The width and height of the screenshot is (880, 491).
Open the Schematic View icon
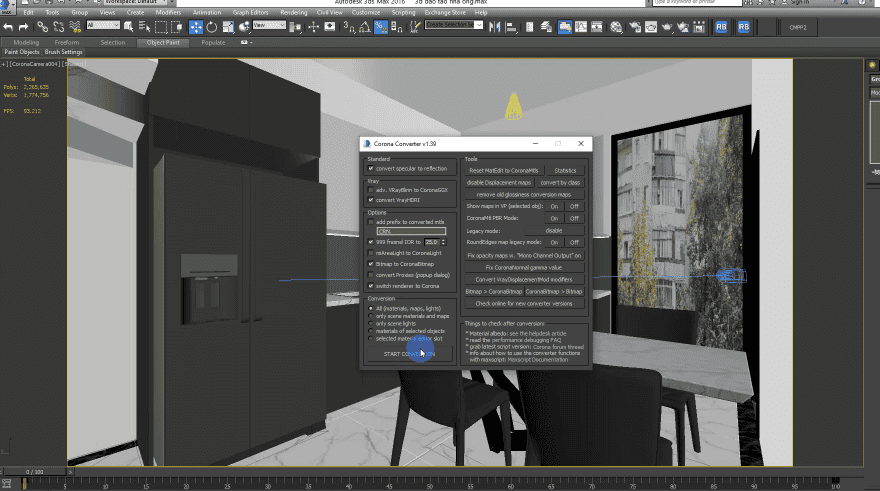(597, 27)
